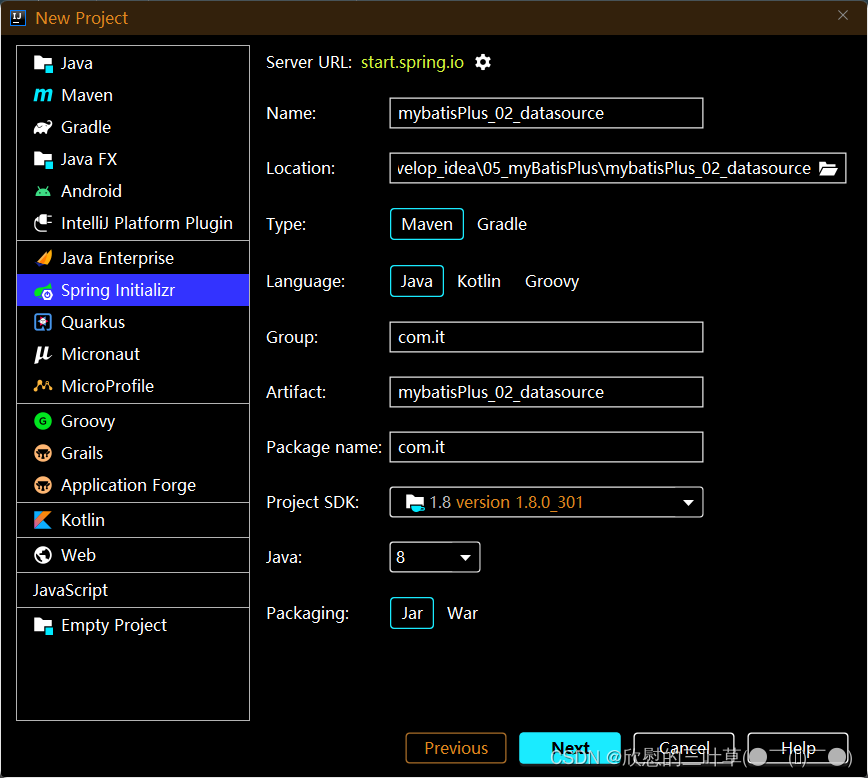The width and height of the screenshot is (868, 778).
Task: Click the Cancel button
Action: [684, 748]
